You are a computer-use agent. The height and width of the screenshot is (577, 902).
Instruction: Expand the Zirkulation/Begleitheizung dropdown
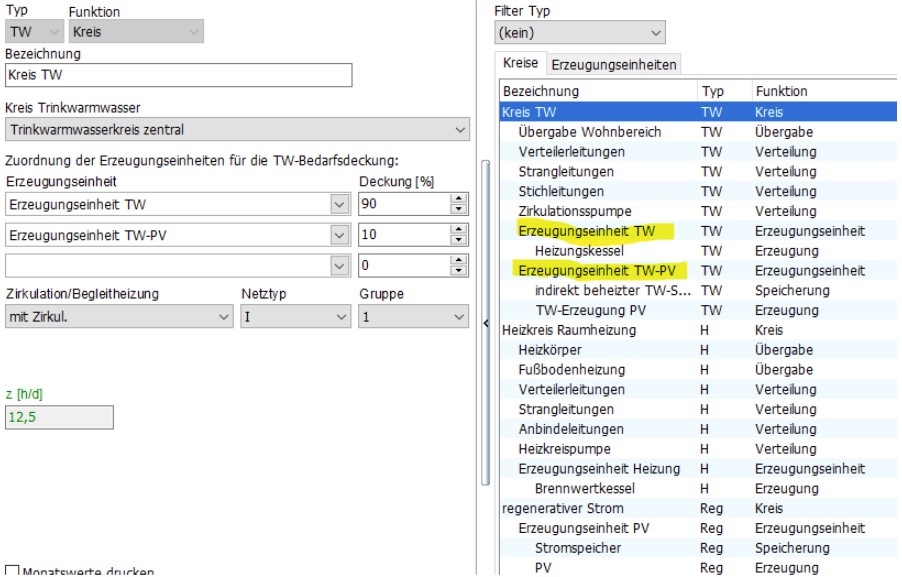pos(223,316)
